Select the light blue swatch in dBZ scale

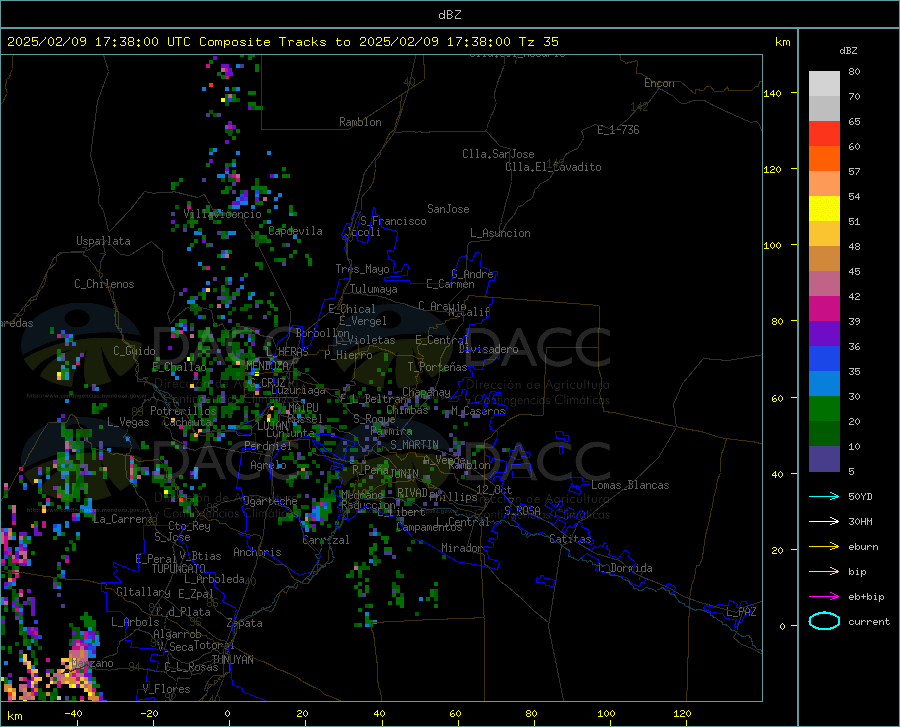[x=824, y=383]
